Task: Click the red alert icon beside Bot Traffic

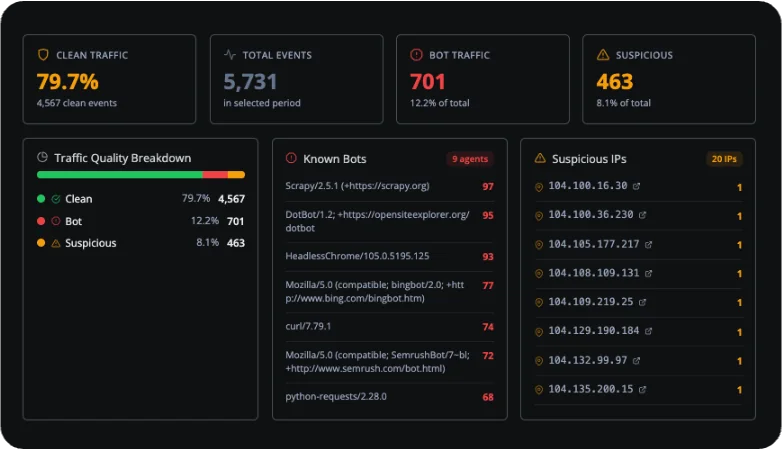Action: [x=416, y=54]
